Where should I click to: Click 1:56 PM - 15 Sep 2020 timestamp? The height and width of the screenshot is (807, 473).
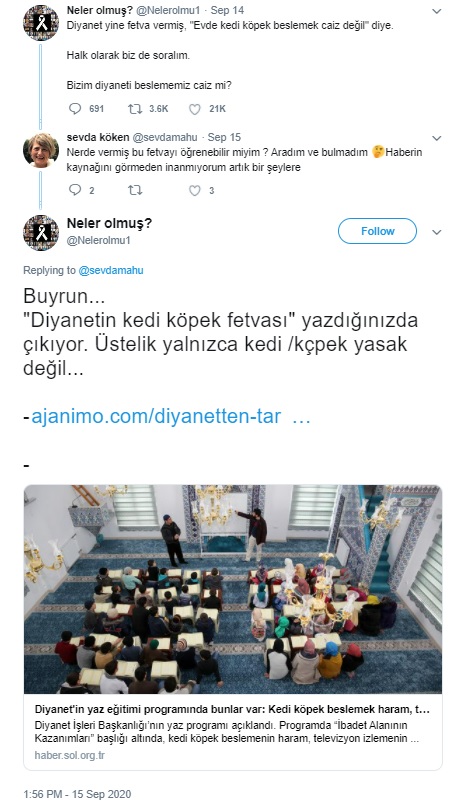77,794
